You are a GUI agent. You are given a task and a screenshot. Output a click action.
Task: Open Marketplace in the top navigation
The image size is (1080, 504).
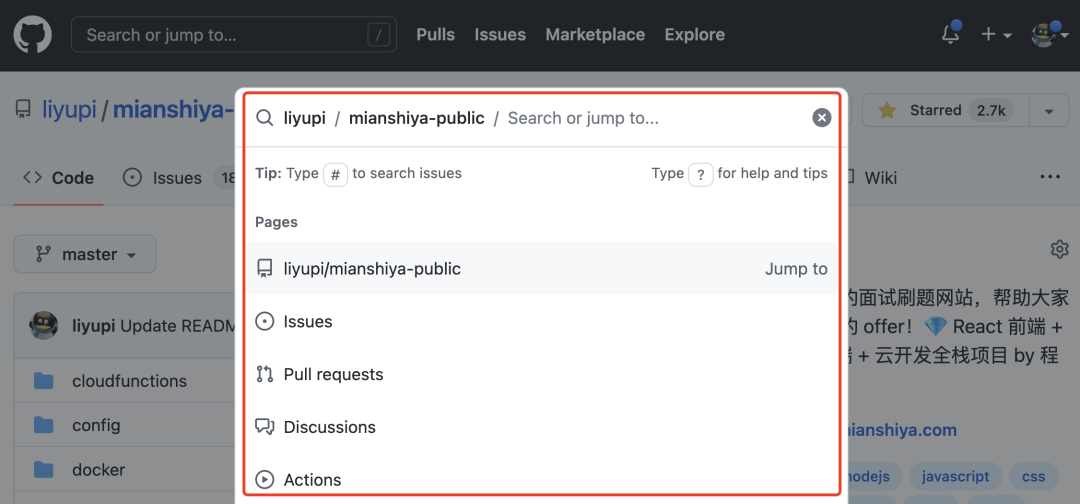pos(595,34)
